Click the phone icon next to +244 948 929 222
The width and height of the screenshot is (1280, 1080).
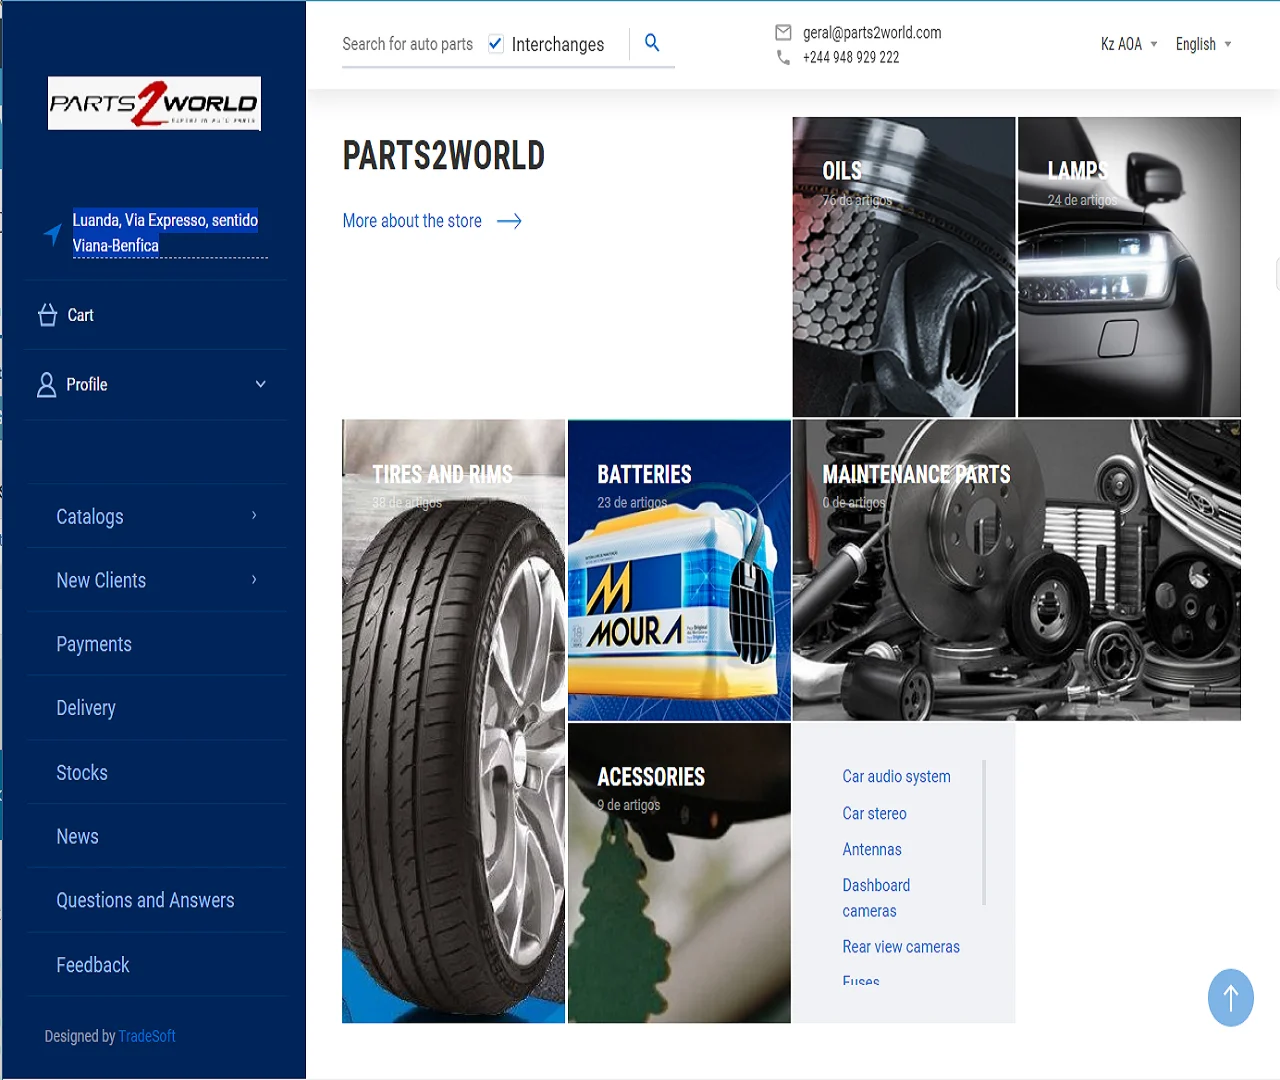(783, 58)
